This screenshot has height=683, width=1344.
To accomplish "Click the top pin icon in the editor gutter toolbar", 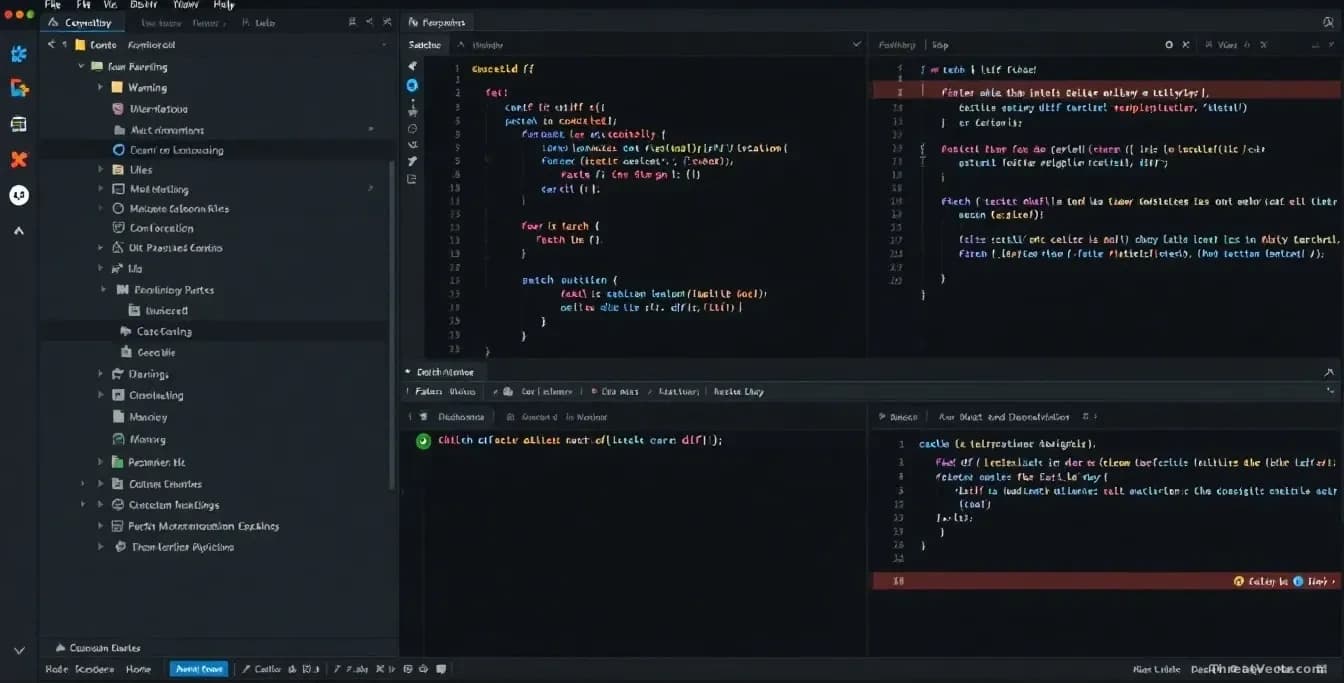I will 412,66.
